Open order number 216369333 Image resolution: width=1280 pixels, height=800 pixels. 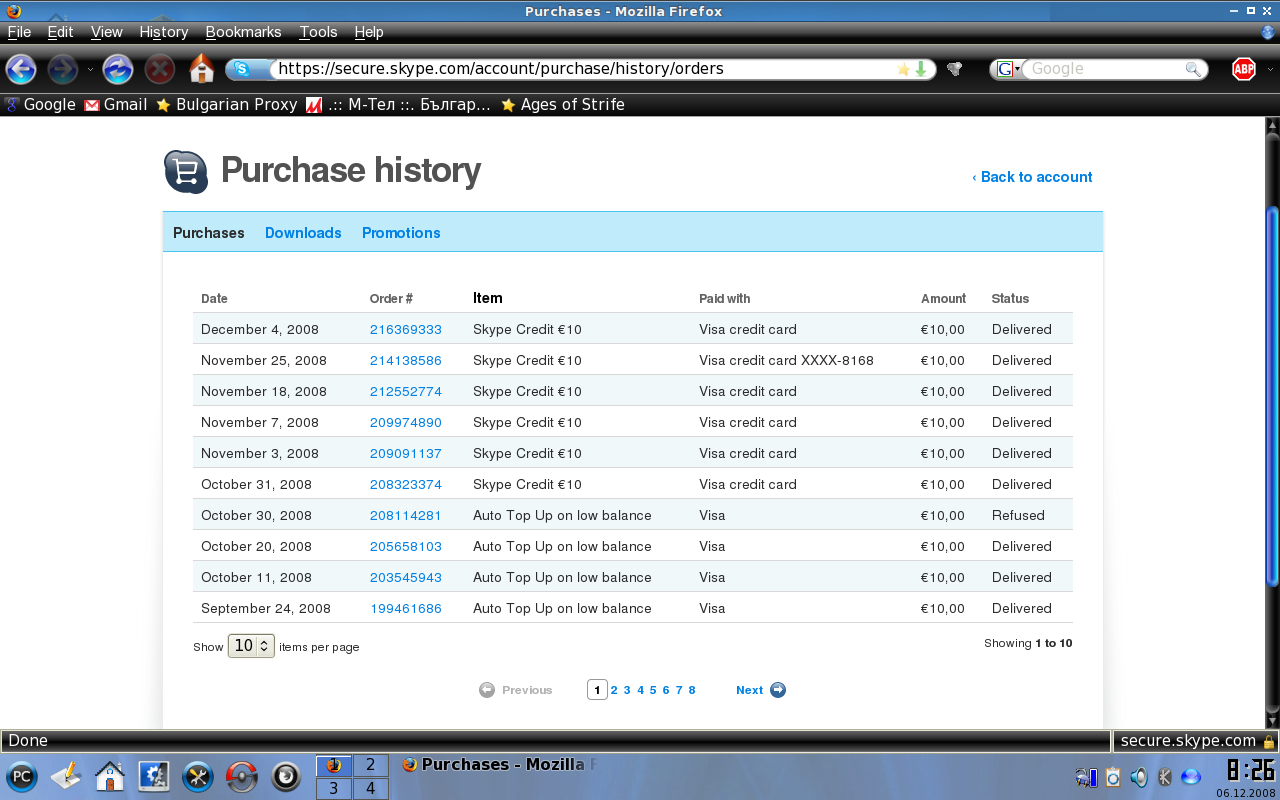(x=405, y=329)
